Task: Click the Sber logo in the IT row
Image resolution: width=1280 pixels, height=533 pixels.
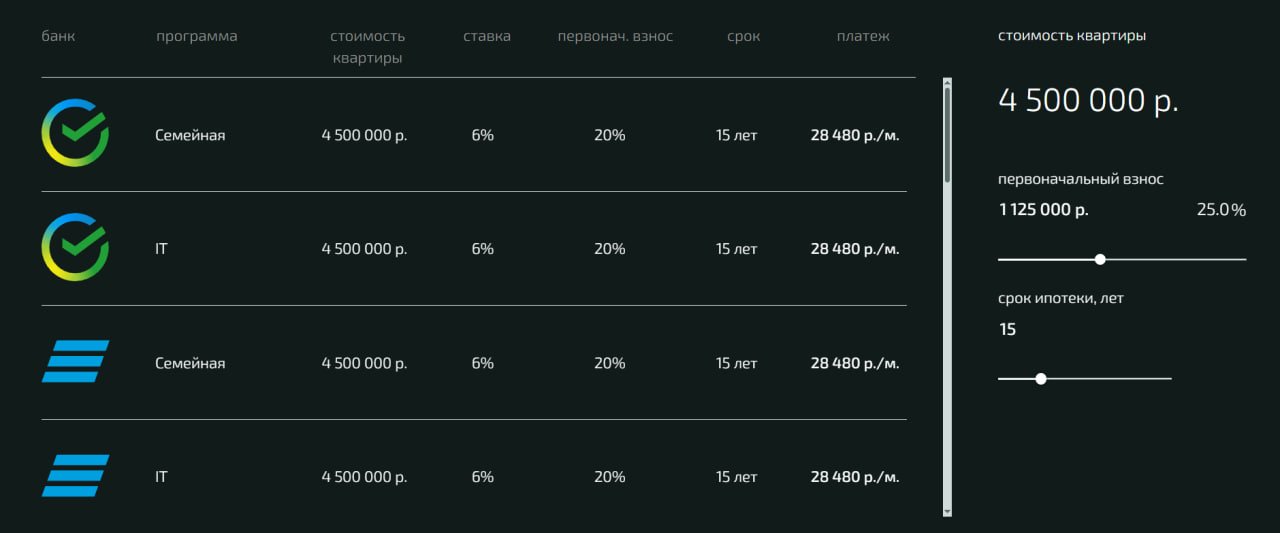Action: tap(75, 247)
